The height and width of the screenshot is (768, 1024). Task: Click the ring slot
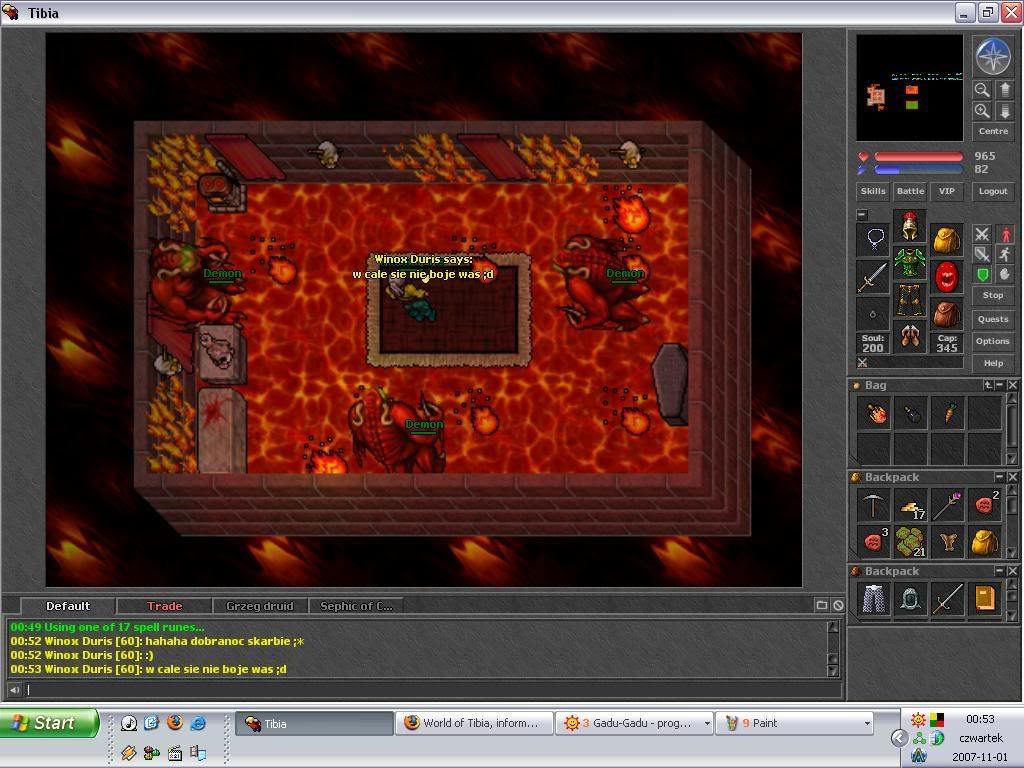[873, 315]
